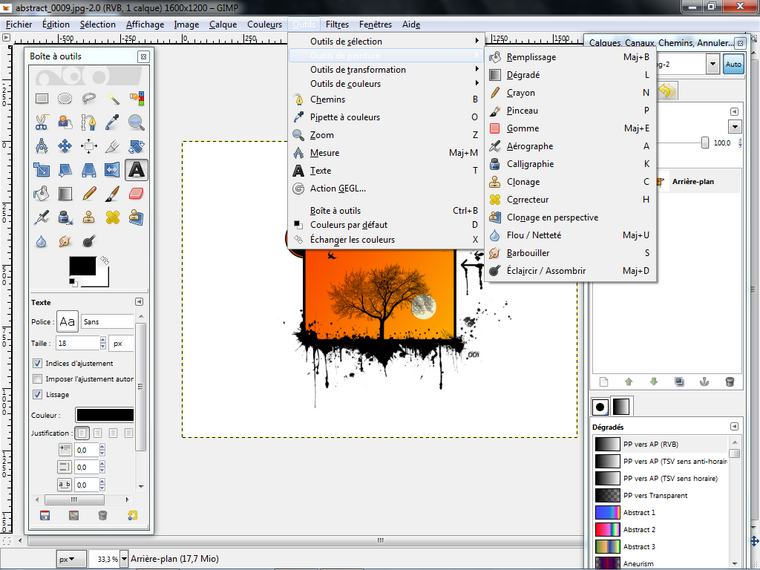Select the Rotate tool in toolbox
The width and height of the screenshot is (760, 570).
tap(137, 146)
